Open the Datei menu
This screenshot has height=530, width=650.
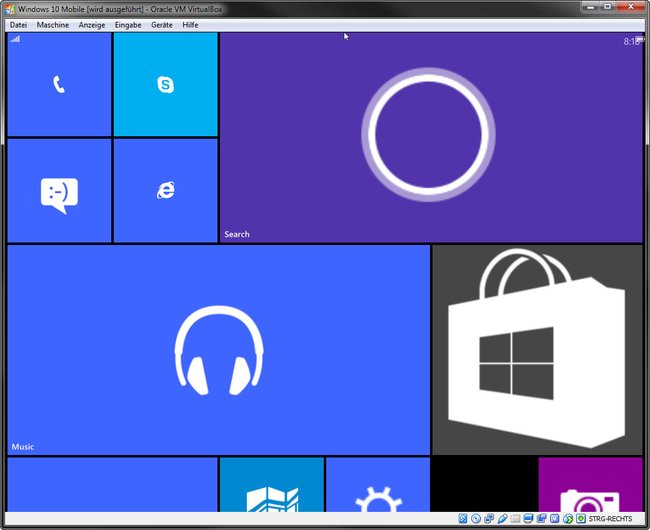point(18,25)
